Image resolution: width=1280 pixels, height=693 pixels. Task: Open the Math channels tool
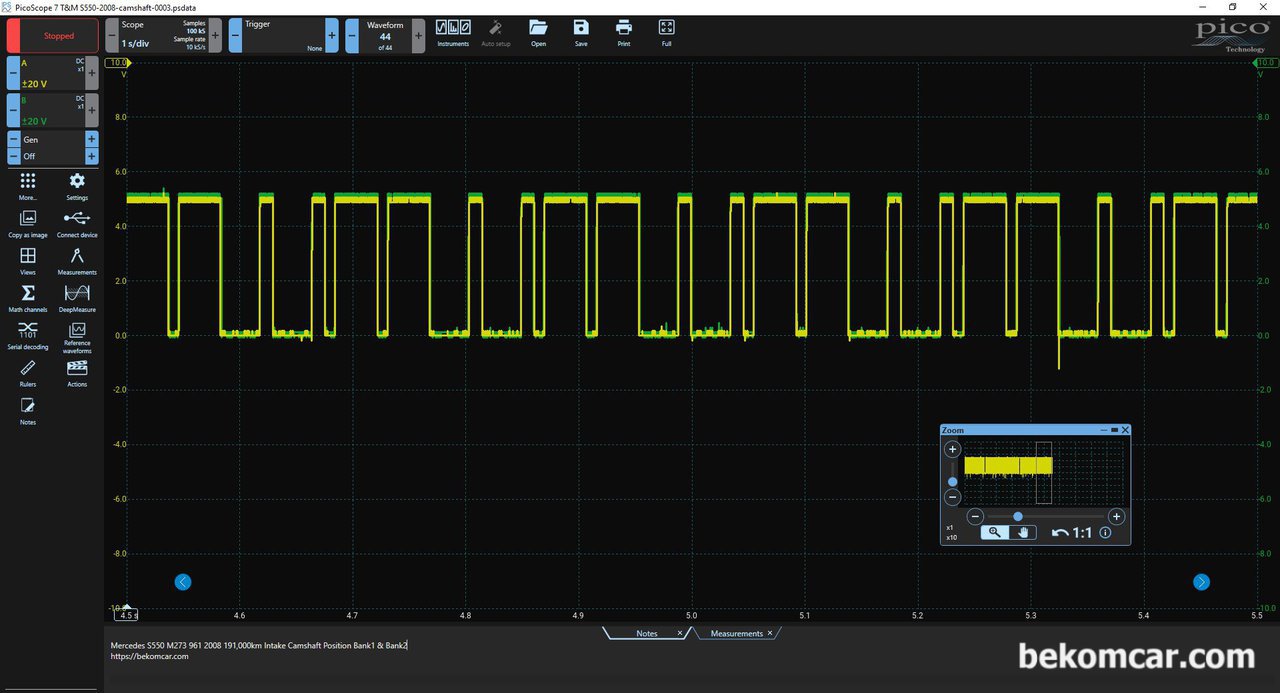[x=28, y=297]
